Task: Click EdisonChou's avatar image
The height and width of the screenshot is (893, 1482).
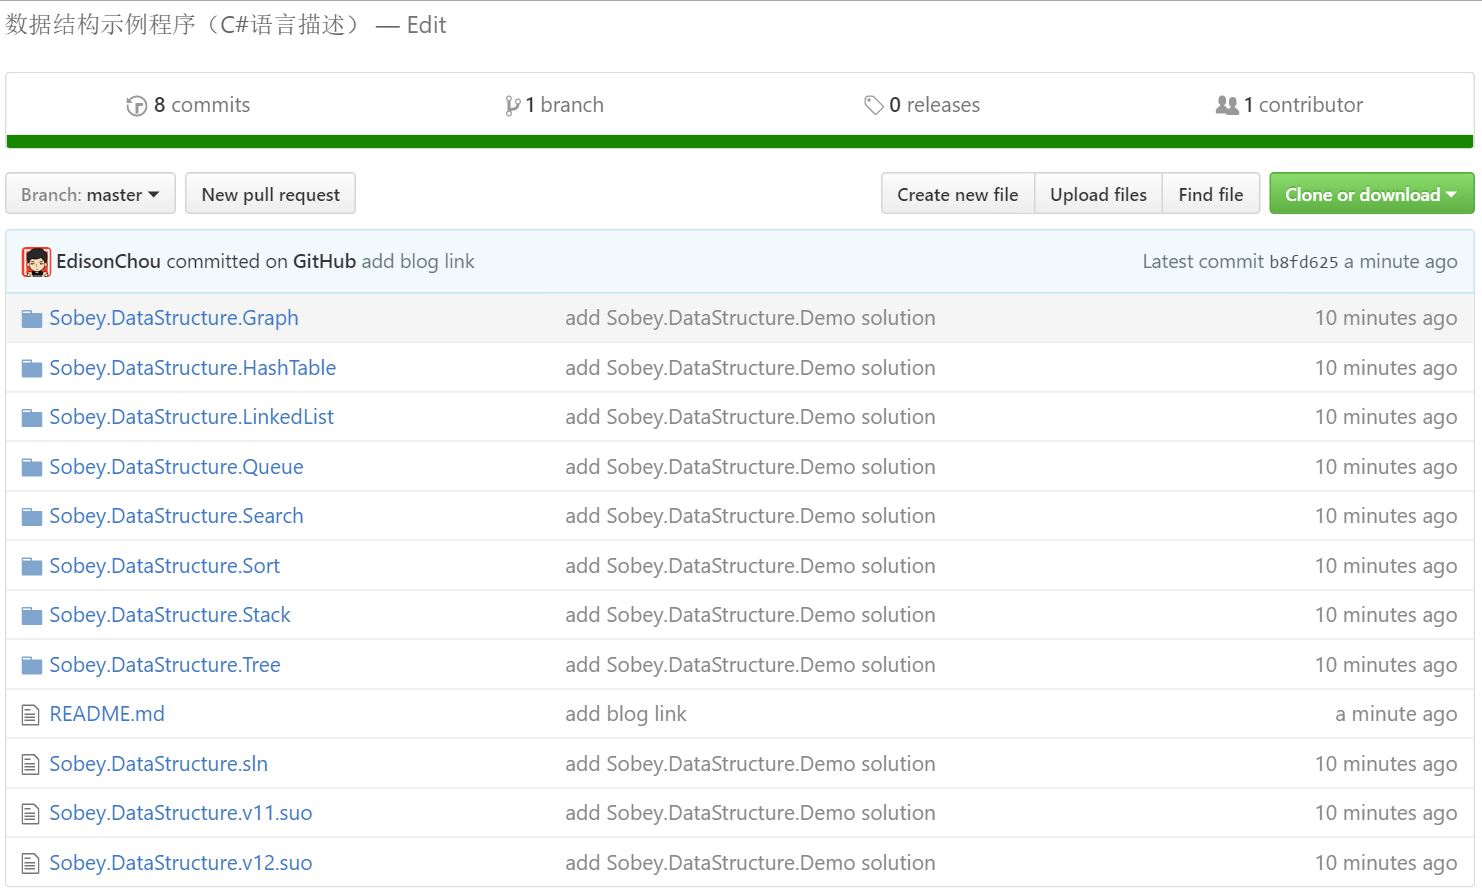Action: pyautogui.click(x=37, y=262)
